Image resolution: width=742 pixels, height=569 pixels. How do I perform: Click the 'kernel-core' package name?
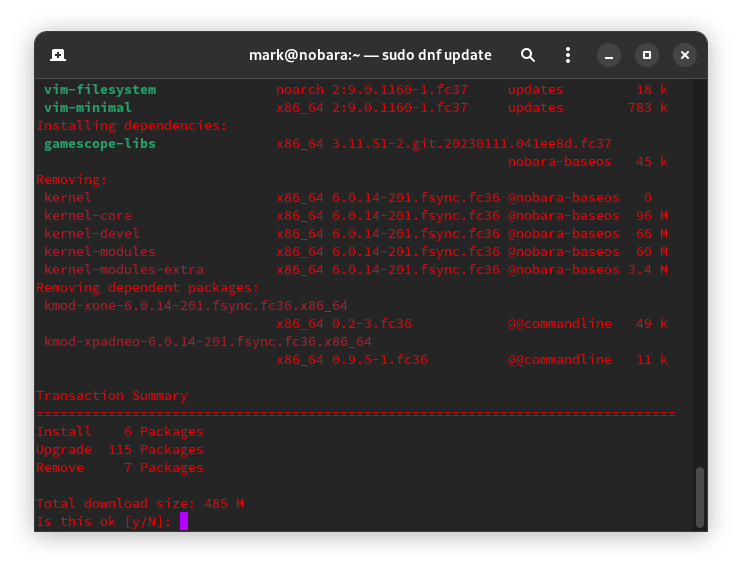[88, 215]
